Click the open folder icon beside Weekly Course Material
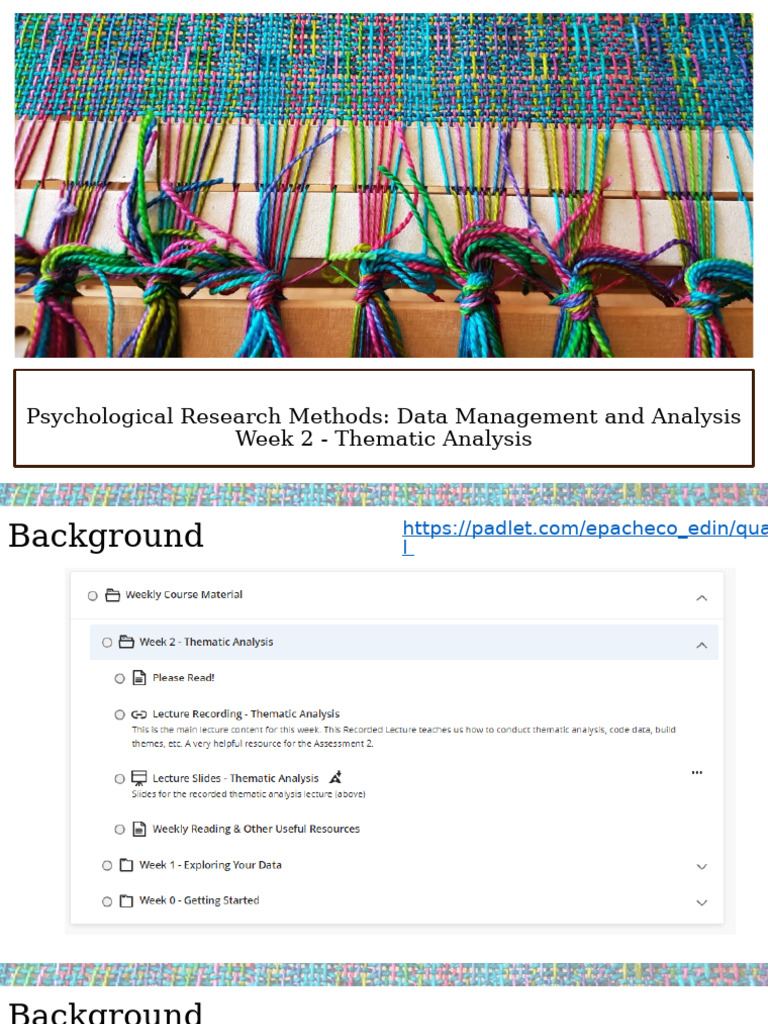Viewport: 768px width, 1024px height. 112,595
